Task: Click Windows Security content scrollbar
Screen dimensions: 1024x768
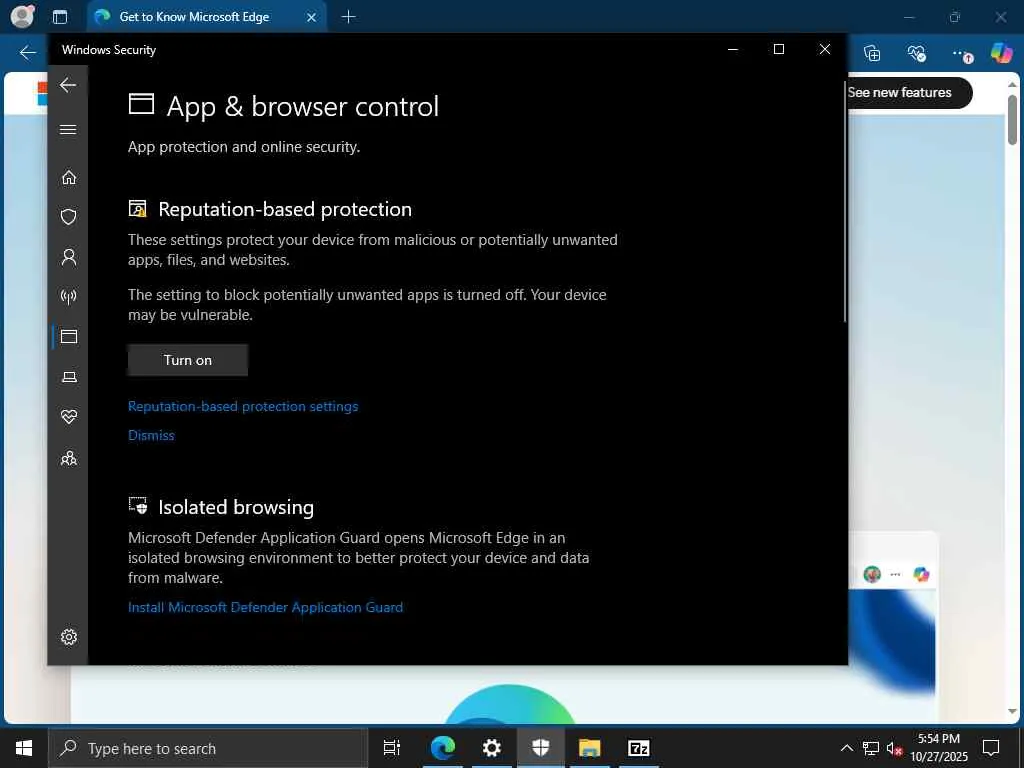Action: coord(844,201)
